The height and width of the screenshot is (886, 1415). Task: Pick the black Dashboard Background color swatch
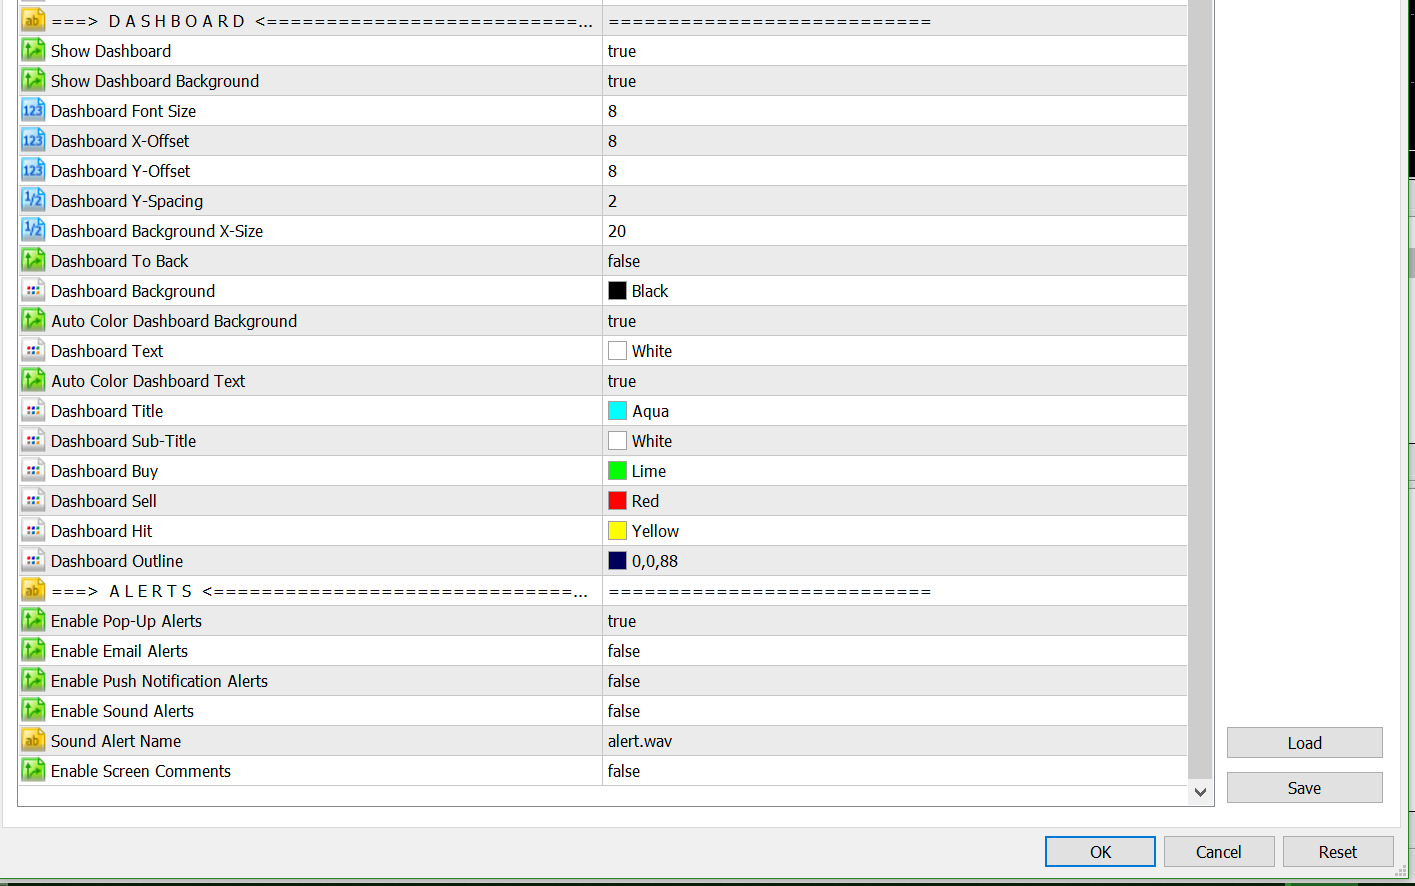point(618,291)
